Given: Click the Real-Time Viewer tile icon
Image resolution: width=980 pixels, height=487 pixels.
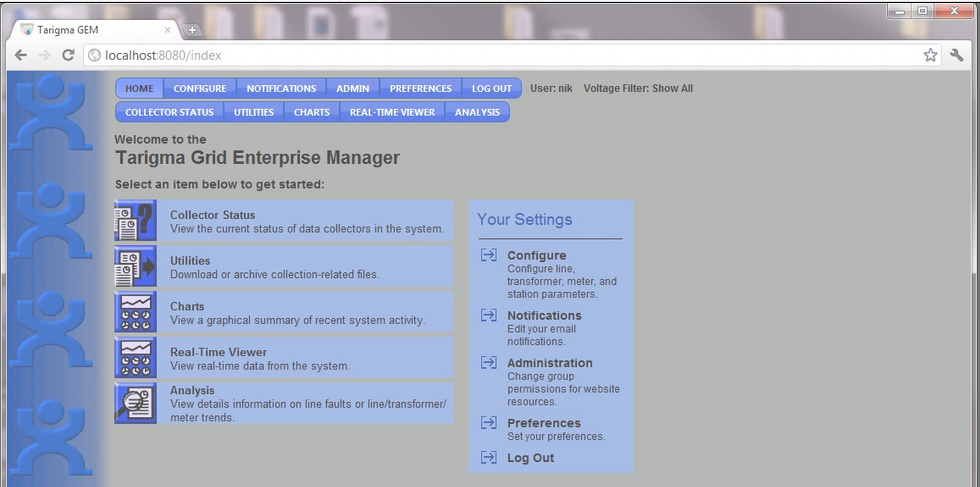Looking at the screenshot, I should (136, 358).
